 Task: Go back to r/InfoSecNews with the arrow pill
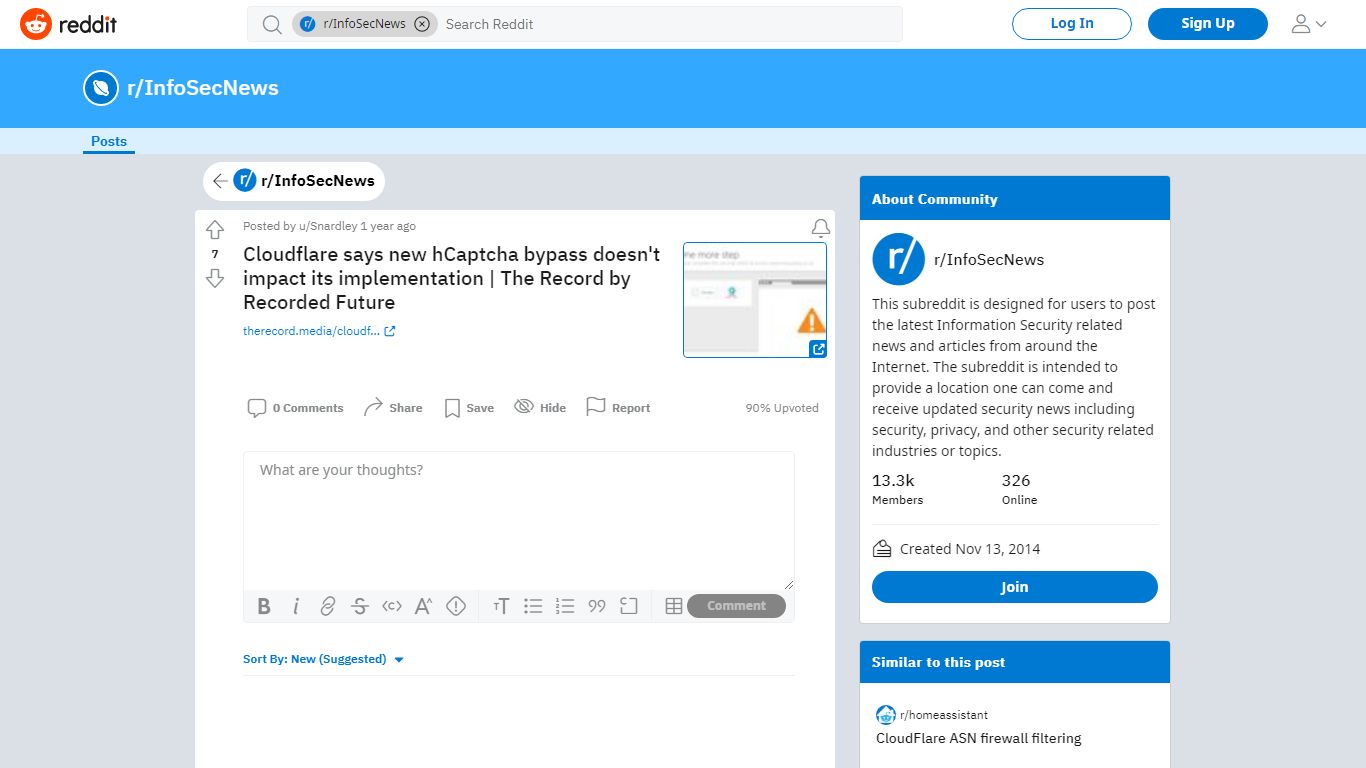click(294, 181)
